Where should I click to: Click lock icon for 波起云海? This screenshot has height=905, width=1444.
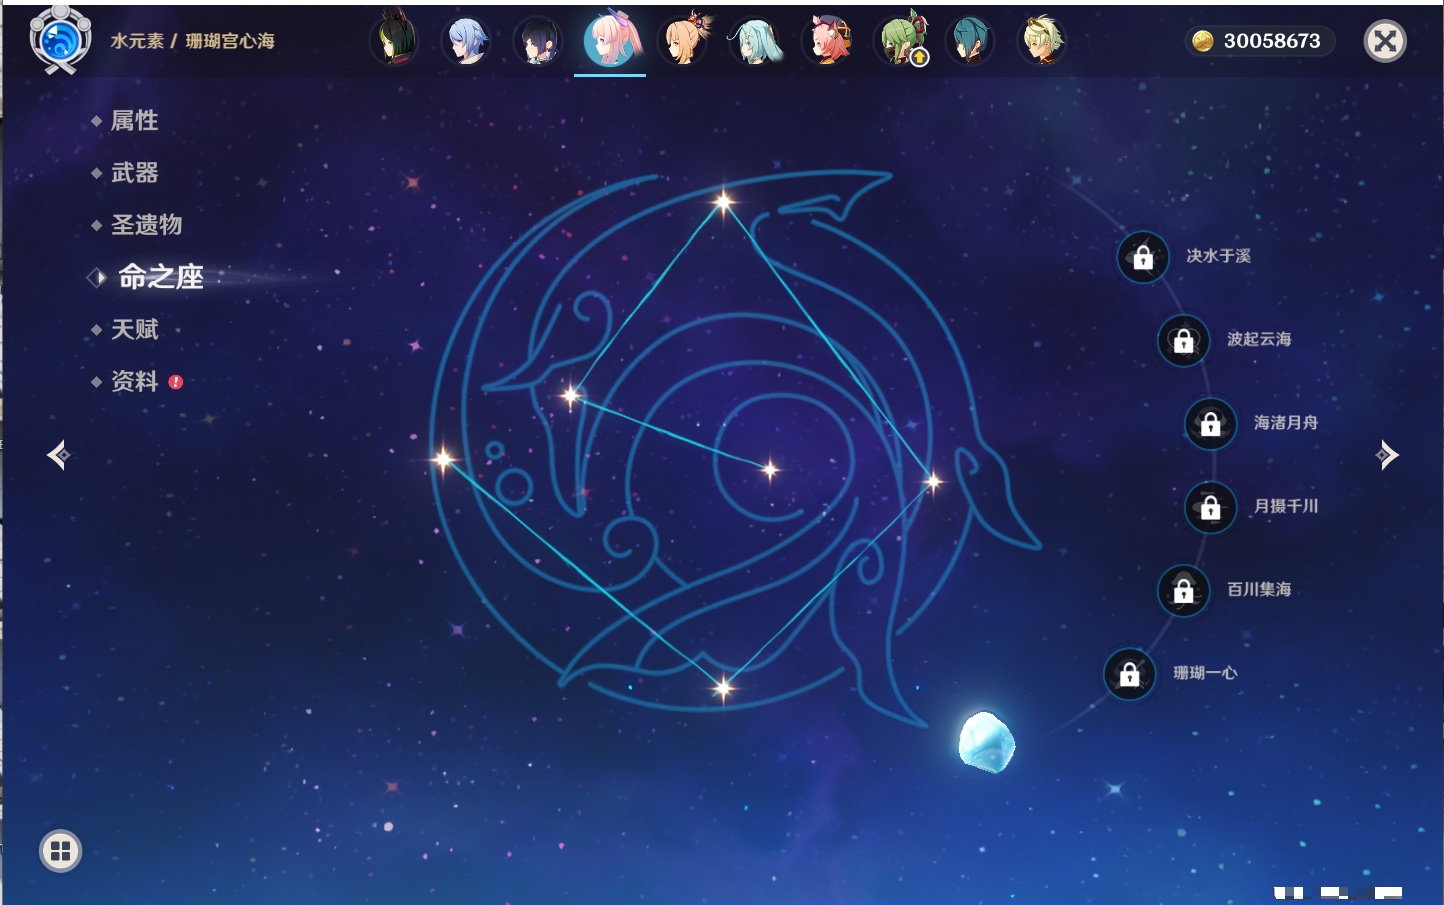click(1183, 341)
